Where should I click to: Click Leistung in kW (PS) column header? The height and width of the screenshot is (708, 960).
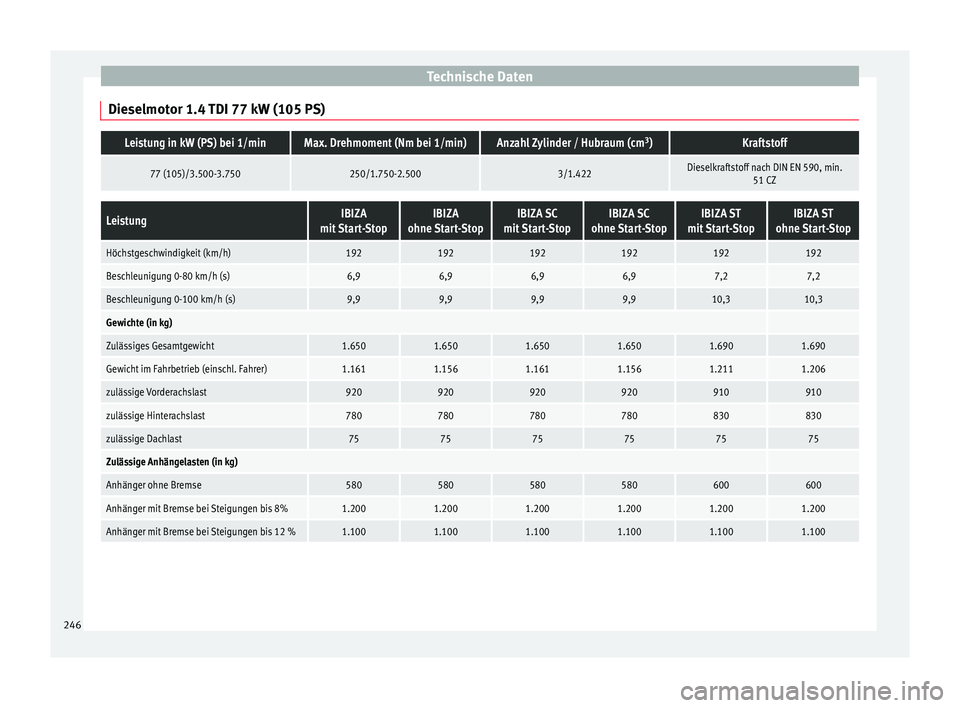click(195, 143)
